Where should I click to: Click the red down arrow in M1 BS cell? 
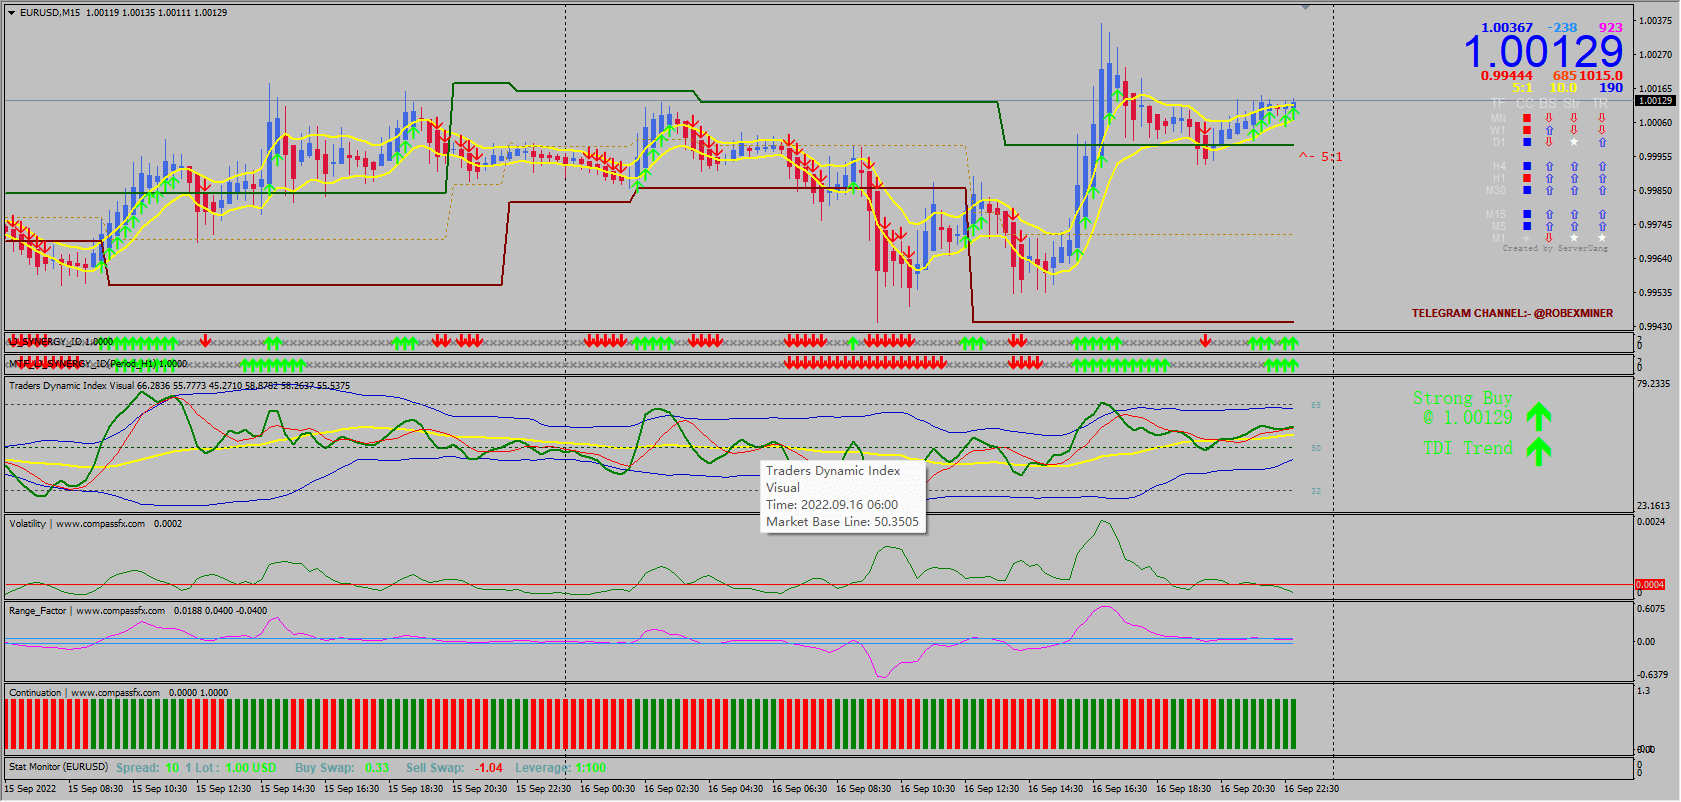(1549, 238)
